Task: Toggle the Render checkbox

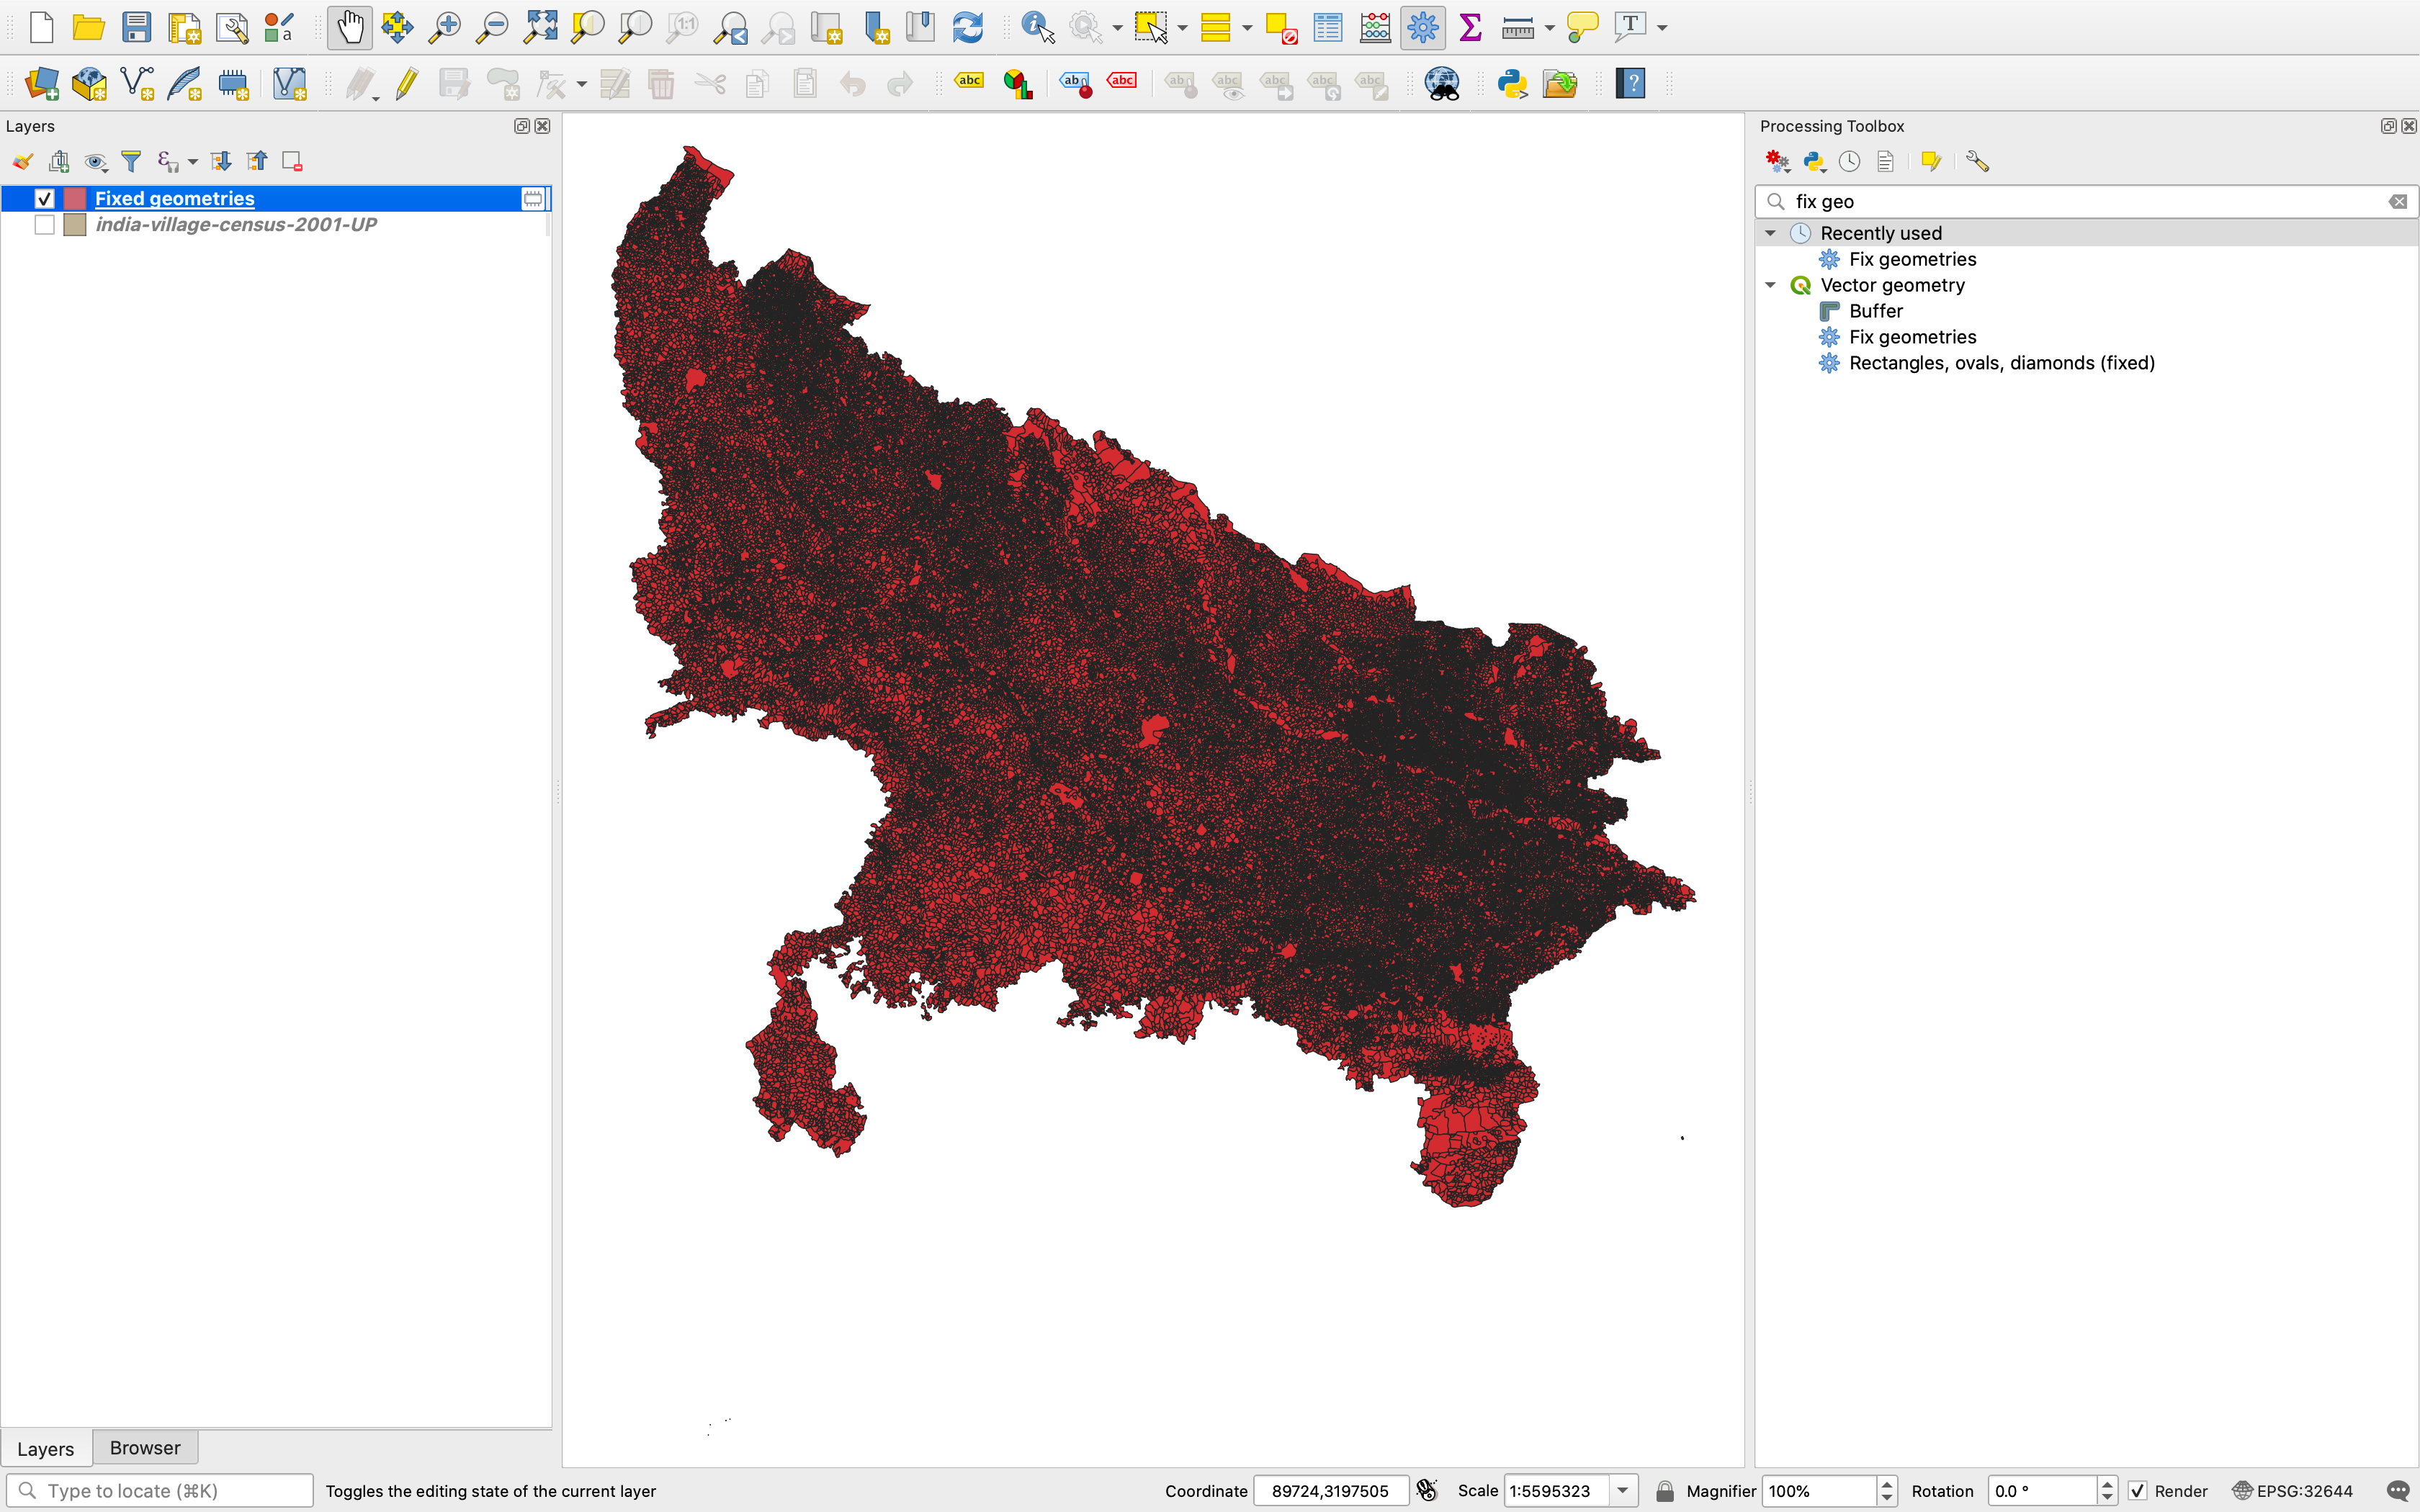Action: [x=2137, y=1491]
